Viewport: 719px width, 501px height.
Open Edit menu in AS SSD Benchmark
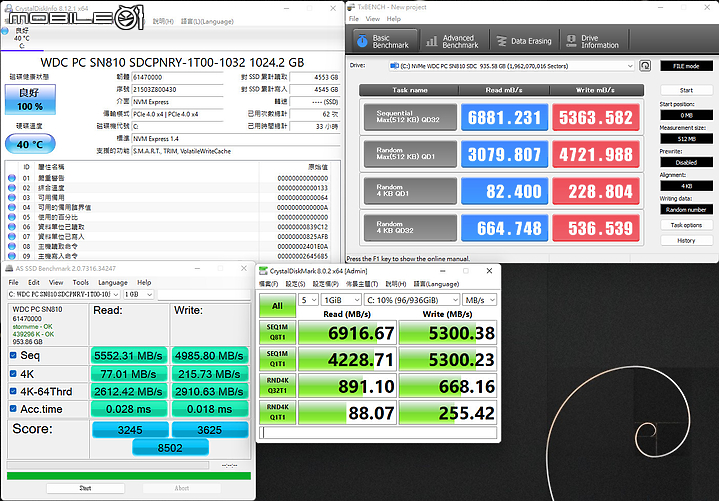pos(33,282)
